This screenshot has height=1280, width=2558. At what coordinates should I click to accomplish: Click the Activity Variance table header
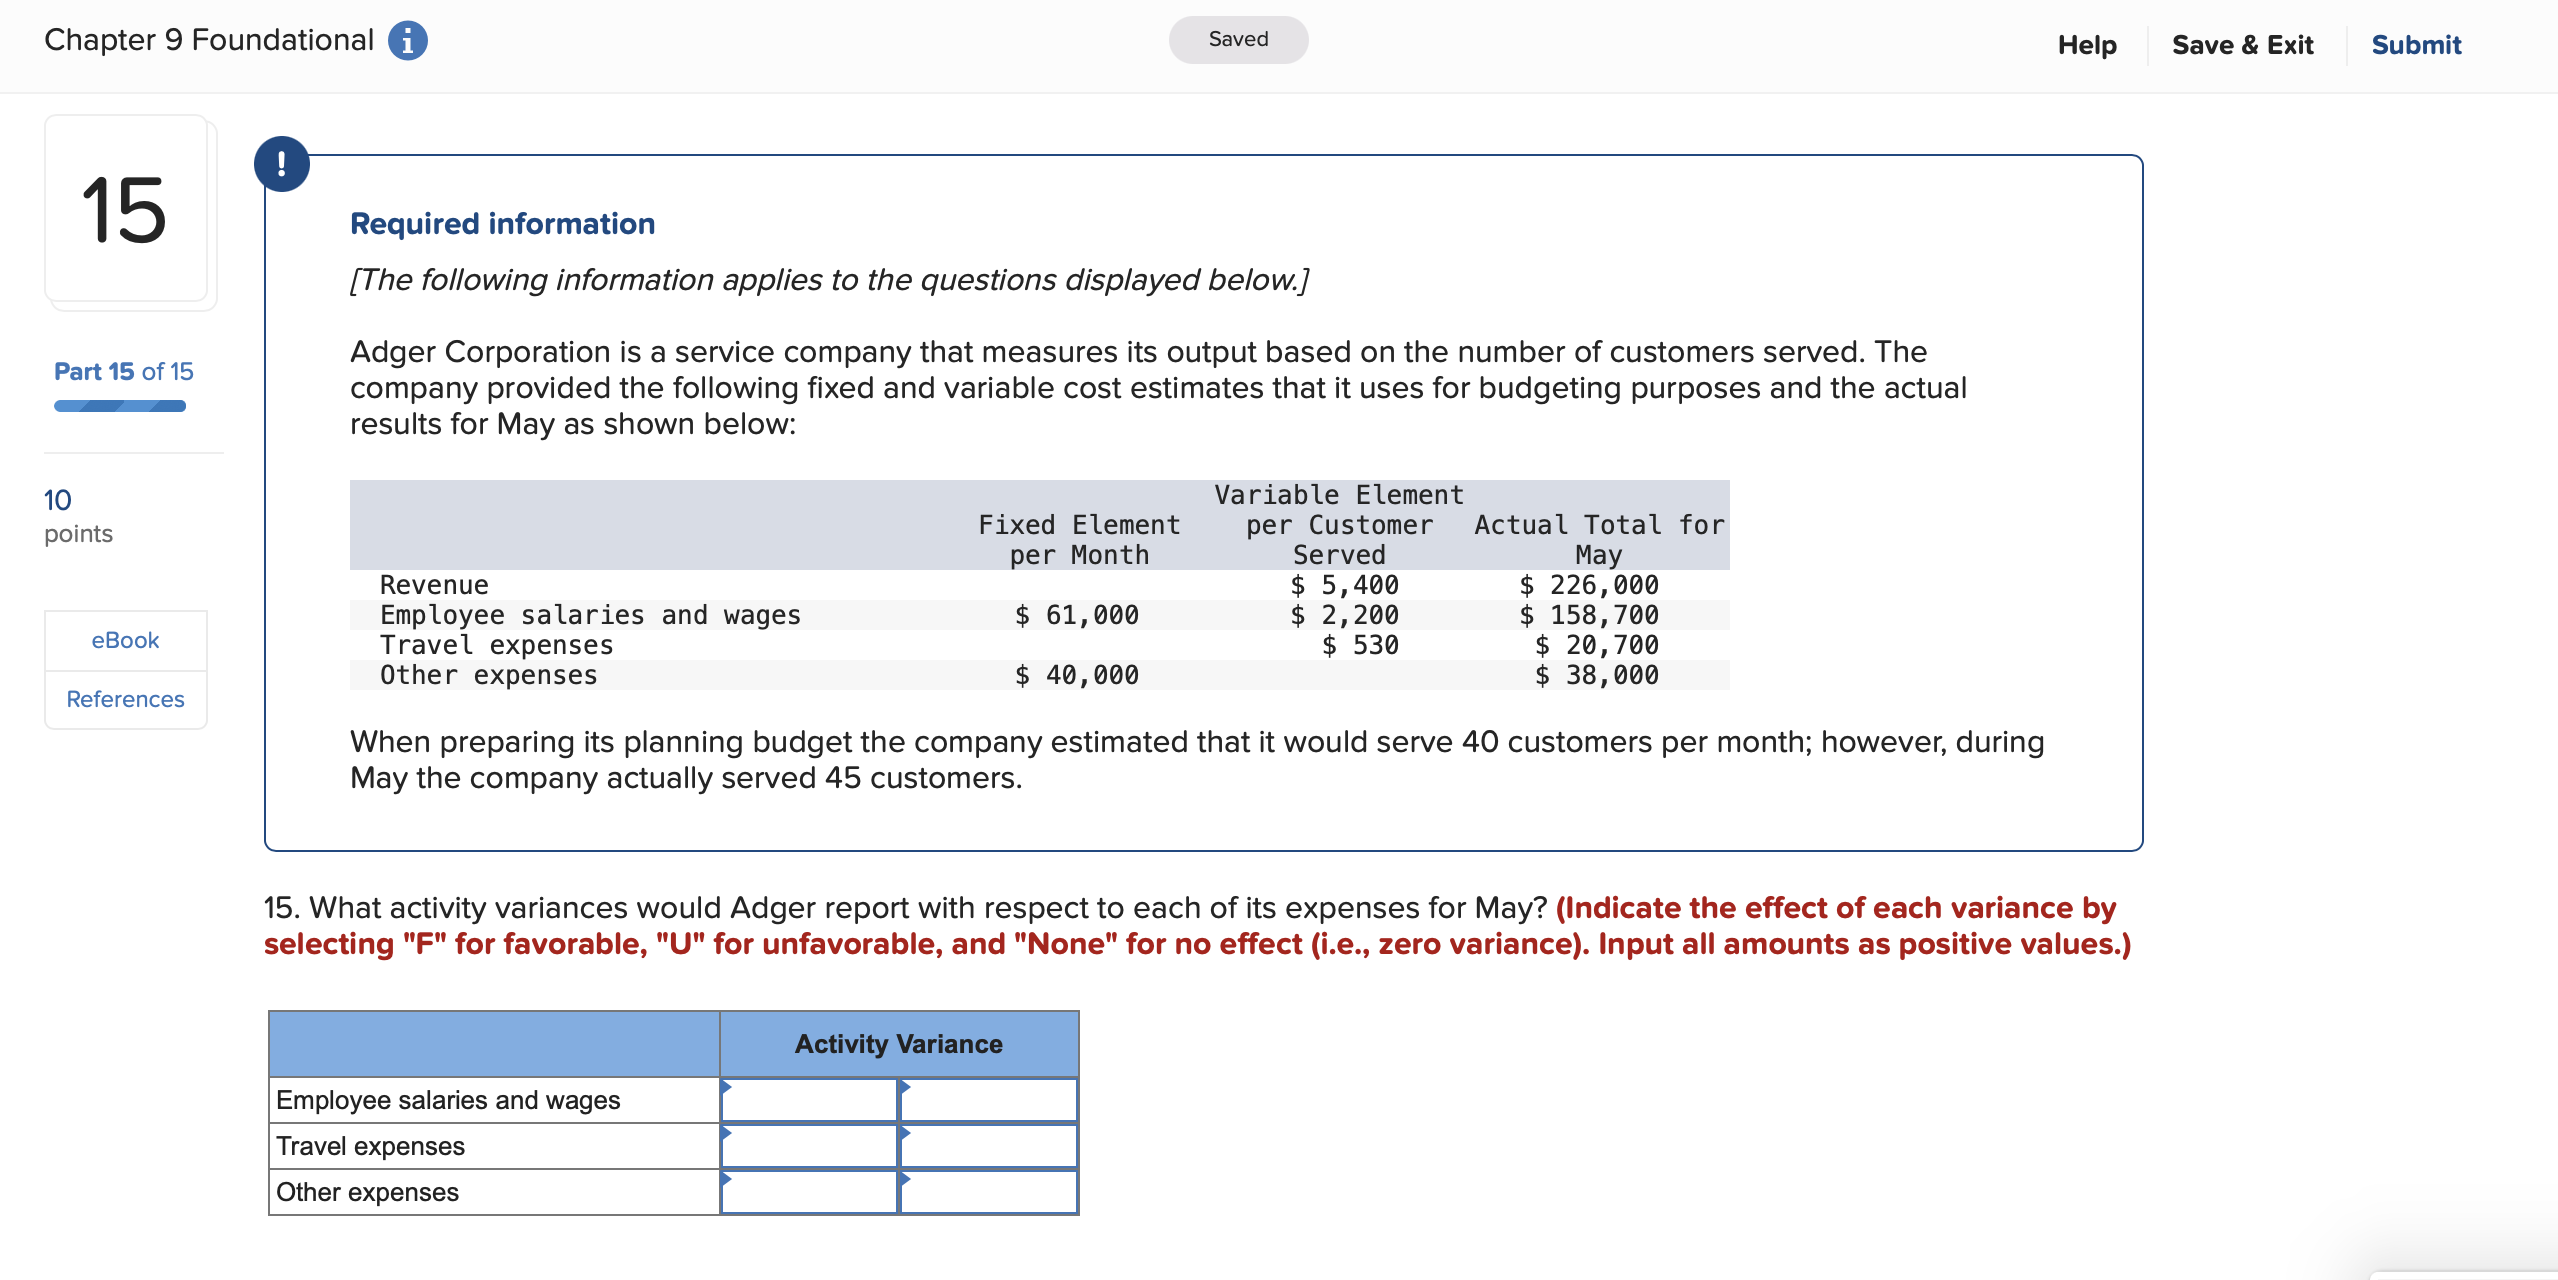point(898,1043)
